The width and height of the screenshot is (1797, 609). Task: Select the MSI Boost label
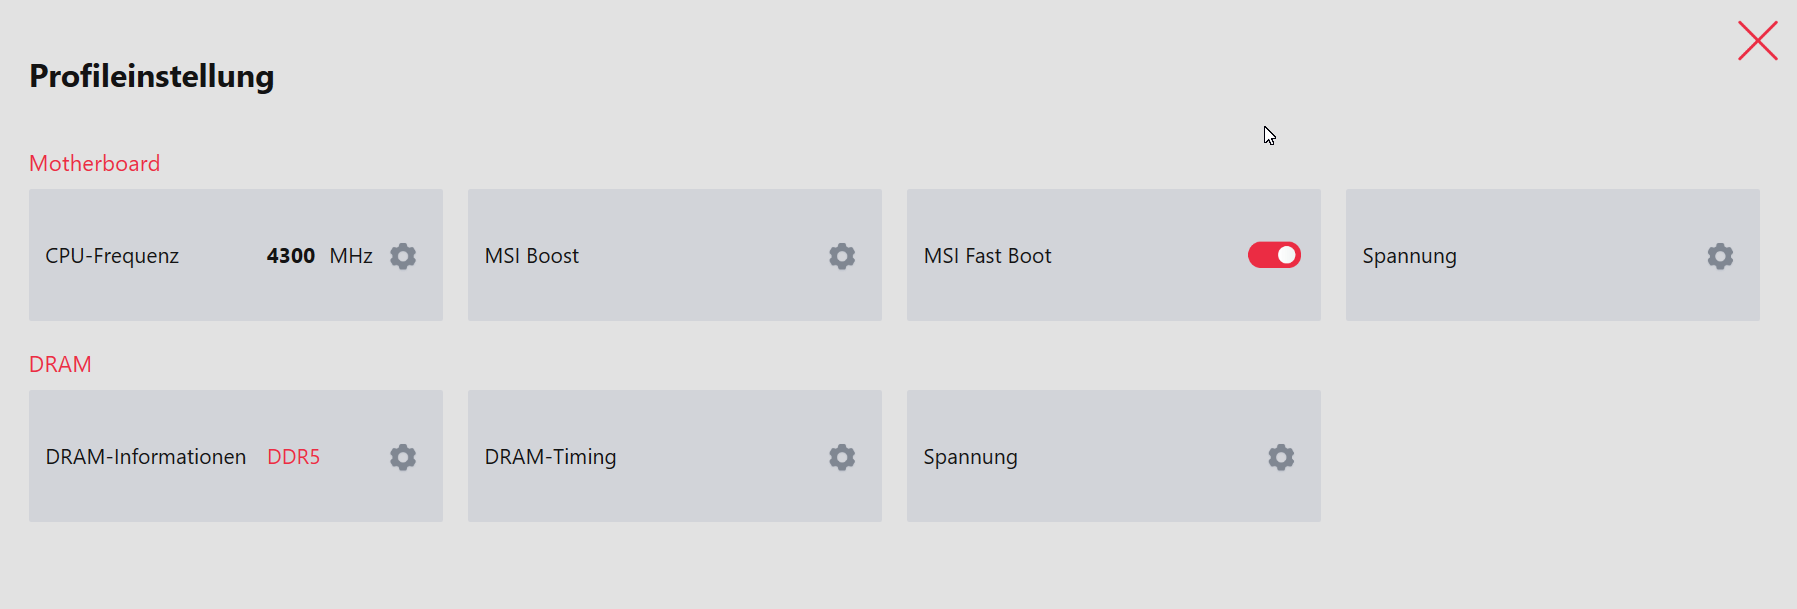[x=532, y=256]
